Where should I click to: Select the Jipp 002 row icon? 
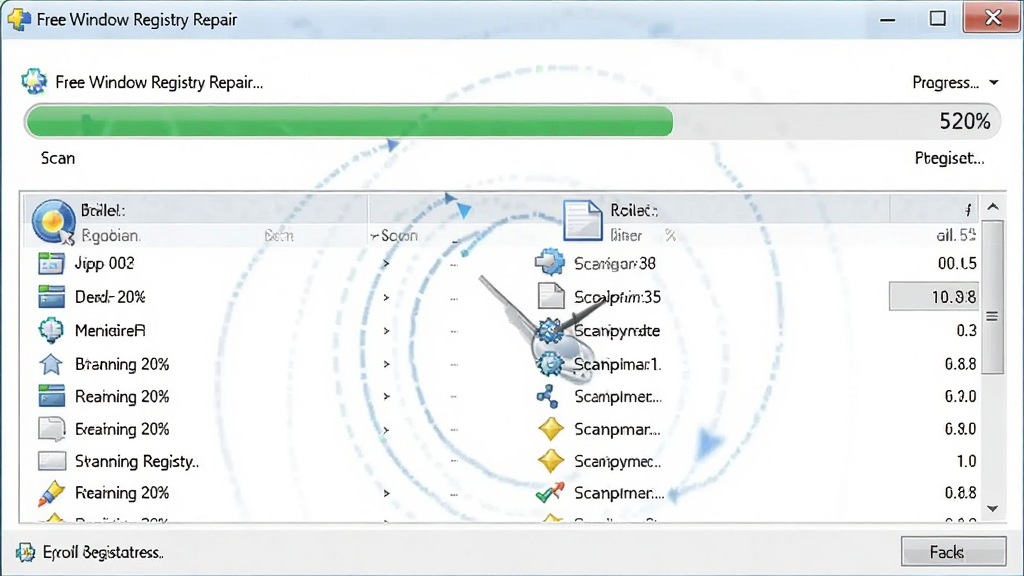[51, 263]
